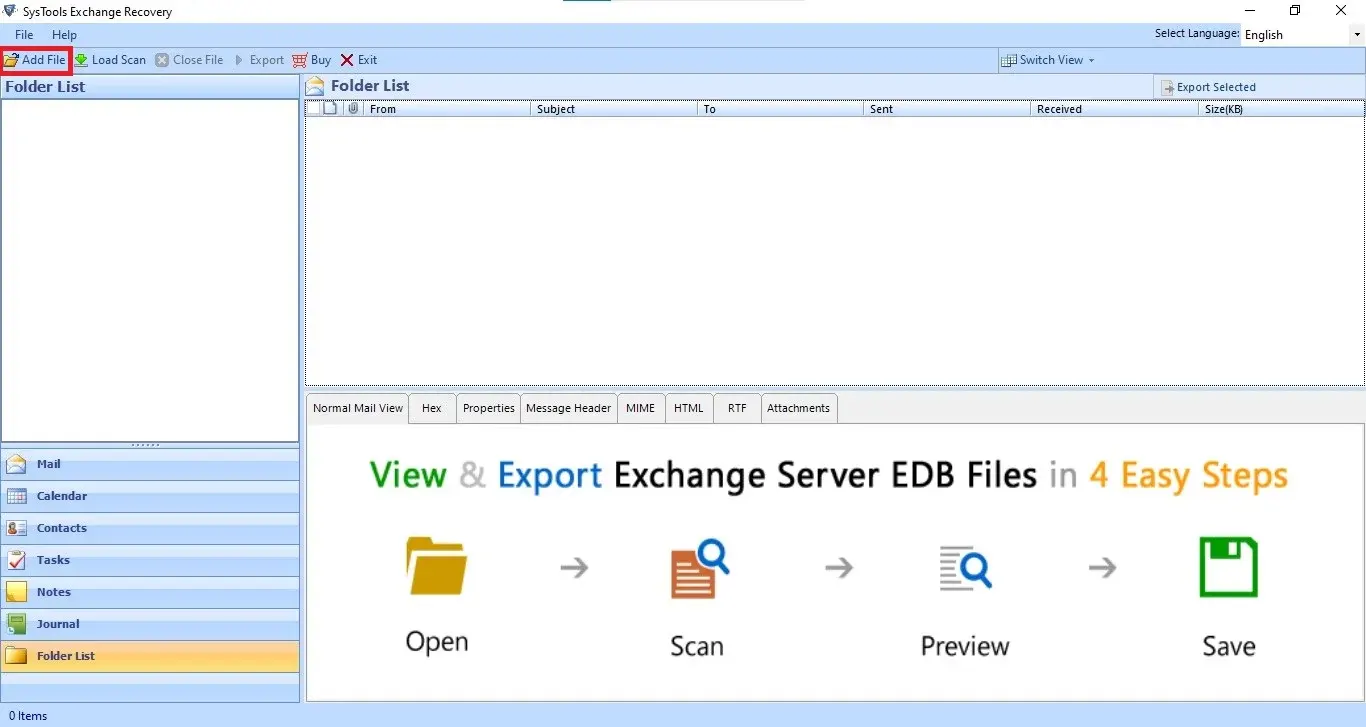Click the minimize window button
1366x727 pixels.
point(1249,11)
